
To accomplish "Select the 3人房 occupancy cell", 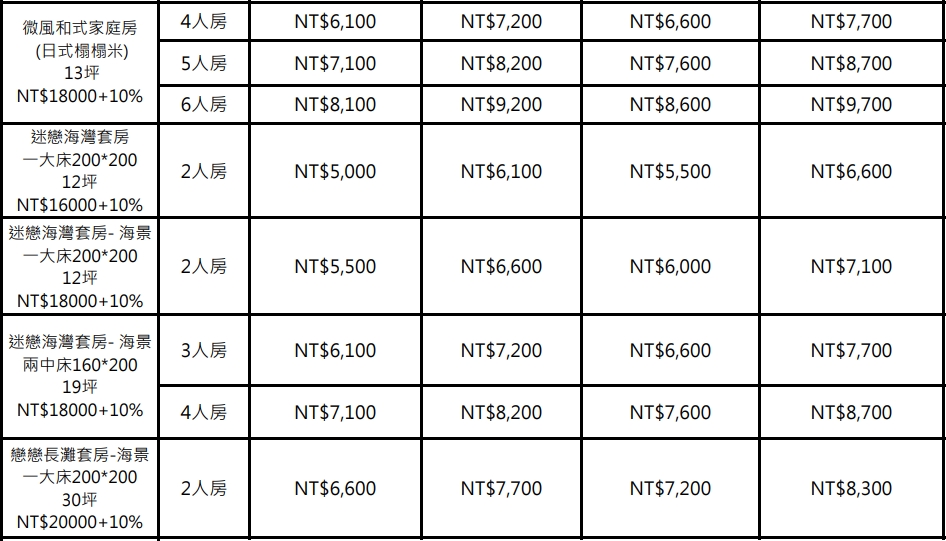I will pyautogui.click(x=204, y=350).
